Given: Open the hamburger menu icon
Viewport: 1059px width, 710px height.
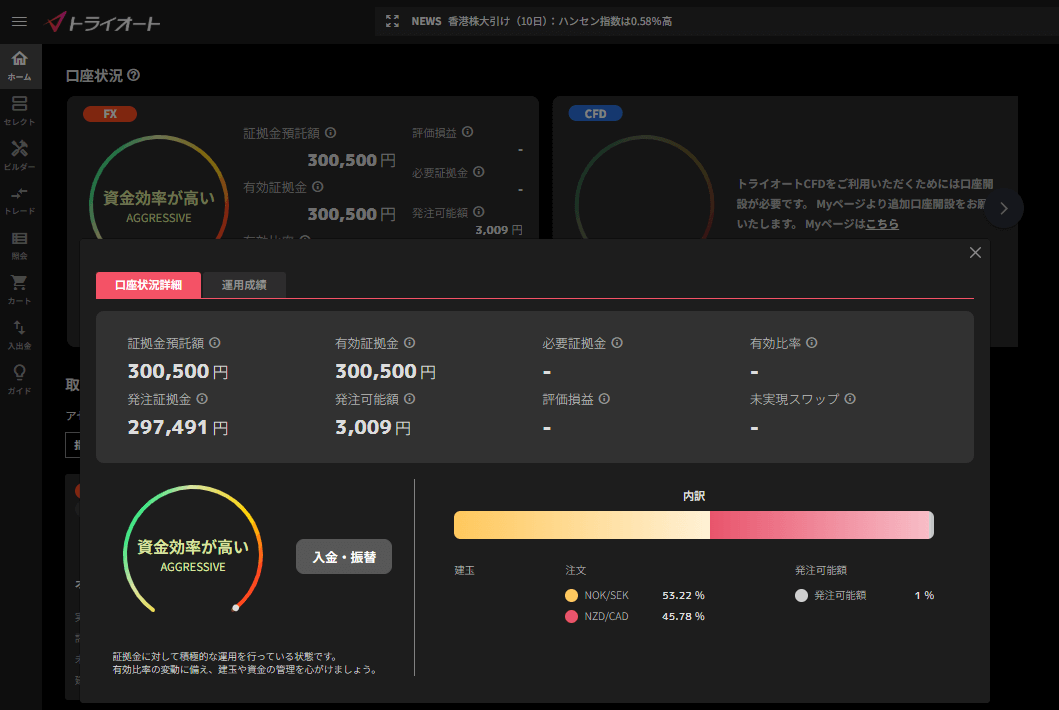Looking at the screenshot, I should (19, 21).
